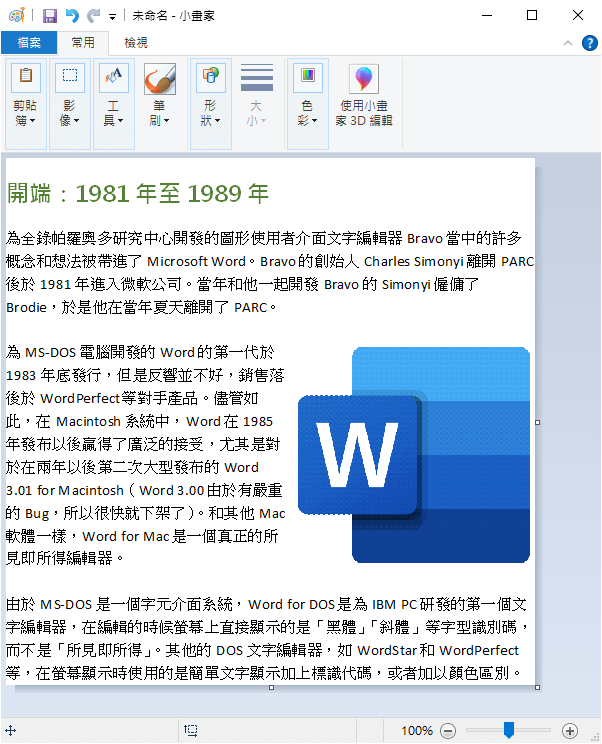Select the 筆刷 brush icon

click(x=160, y=78)
